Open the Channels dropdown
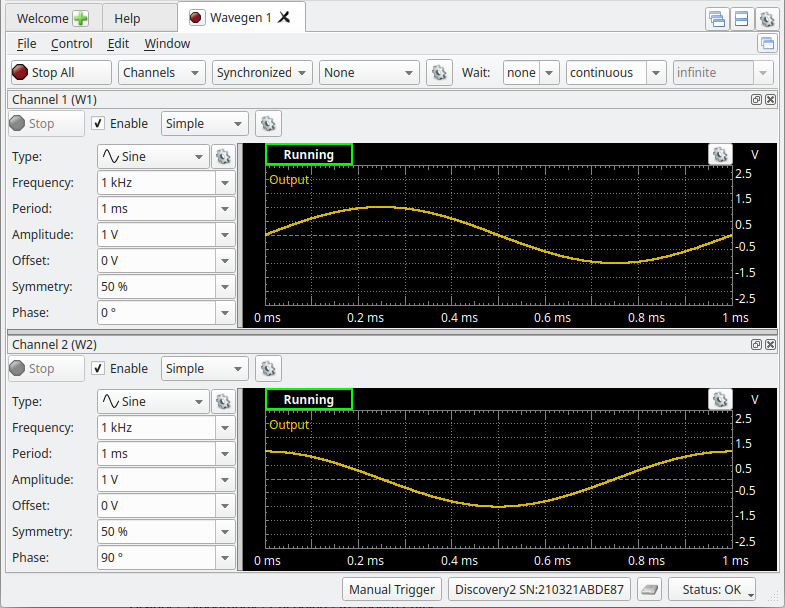785x608 pixels. coord(162,73)
